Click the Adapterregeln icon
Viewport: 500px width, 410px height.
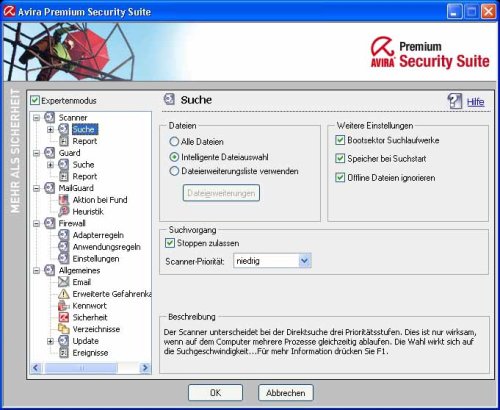coord(63,235)
